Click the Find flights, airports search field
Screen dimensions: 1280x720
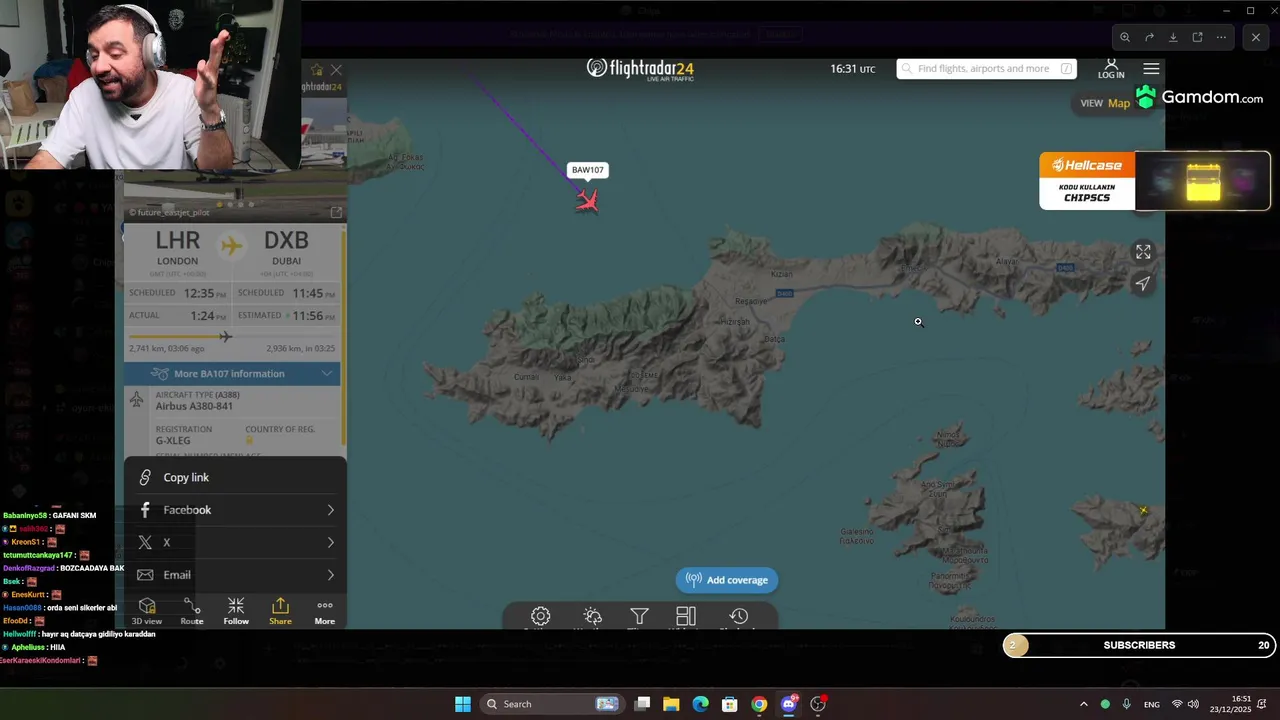tap(986, 69)
